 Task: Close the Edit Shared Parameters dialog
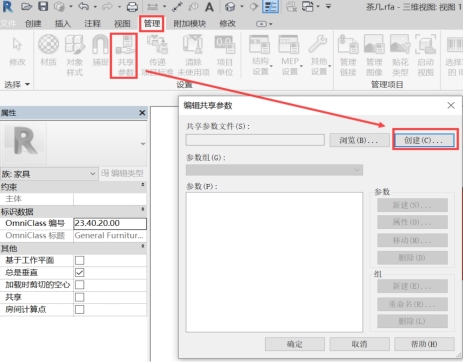coord(451,105)
